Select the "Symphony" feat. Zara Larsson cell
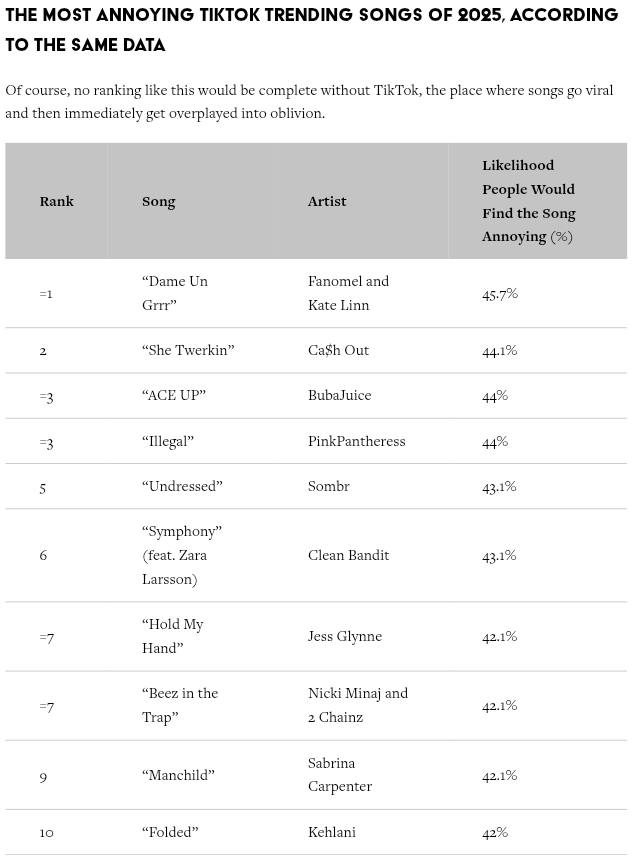Image resolution: width=632 pixels, height=856 pixels. point(181,555)
